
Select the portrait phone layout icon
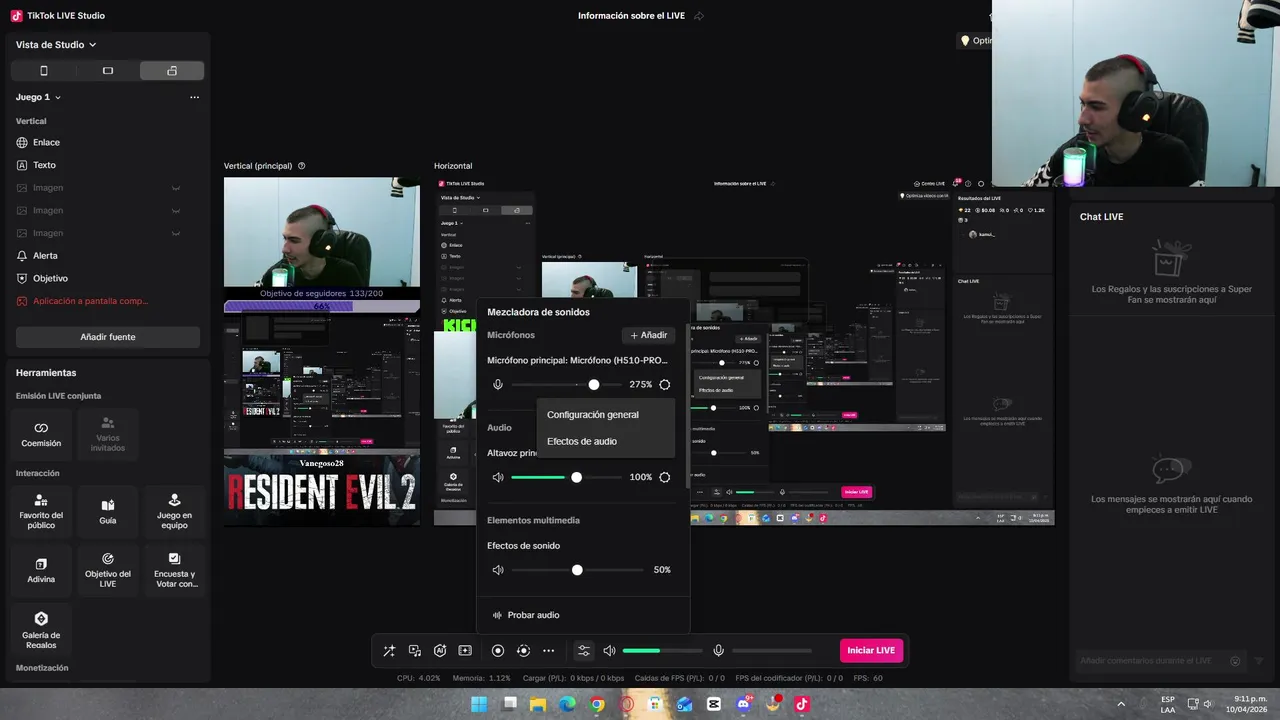click(x=43, y=71)
